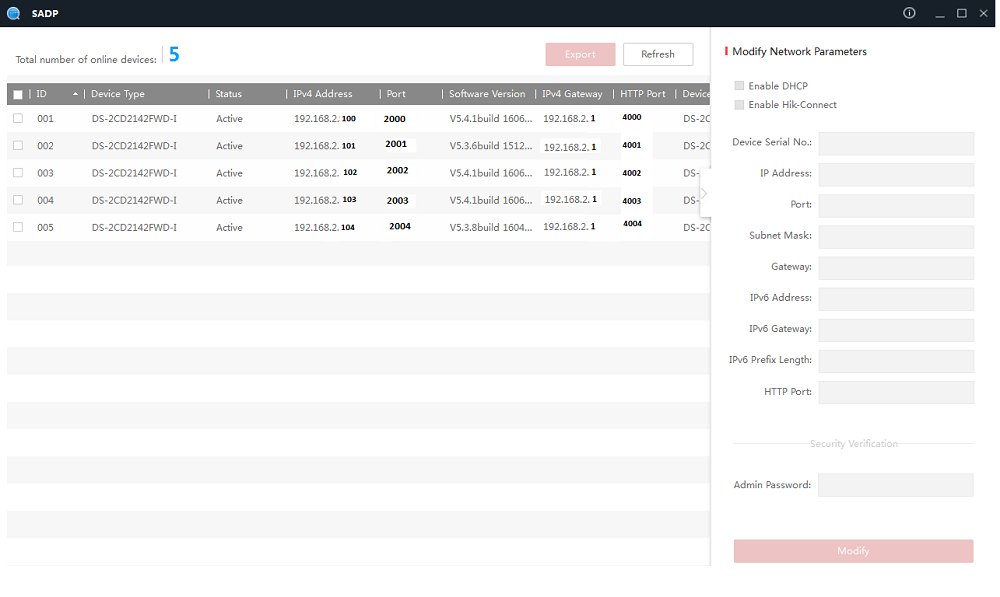Check the box for device 005
The width and height of the screenshot is (1000, 597).
click(x=17, y=227)
